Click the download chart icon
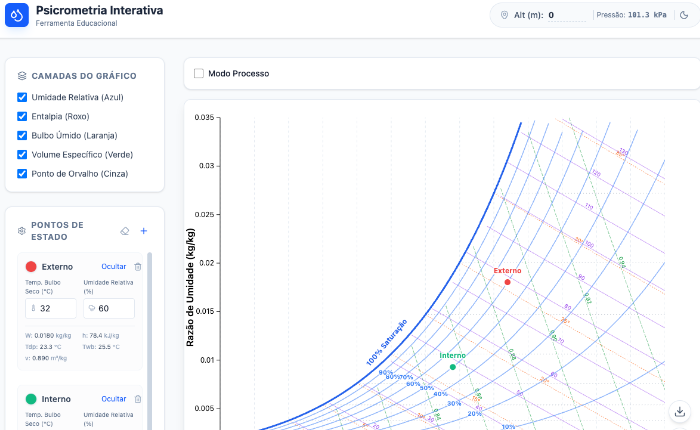 (x=680, y=411)
